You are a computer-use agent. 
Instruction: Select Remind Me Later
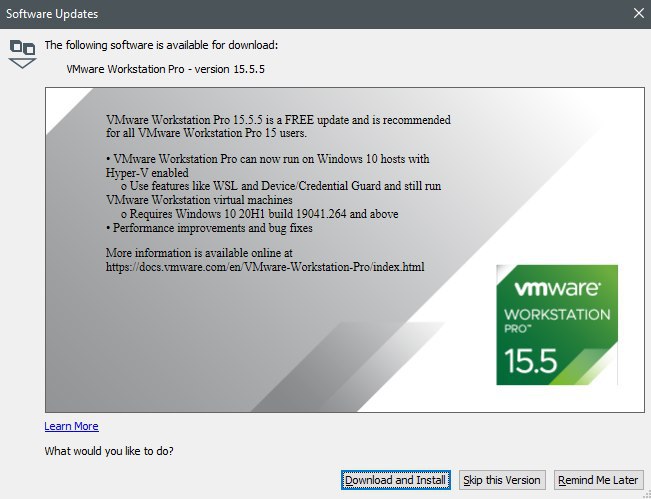[598, 480]
